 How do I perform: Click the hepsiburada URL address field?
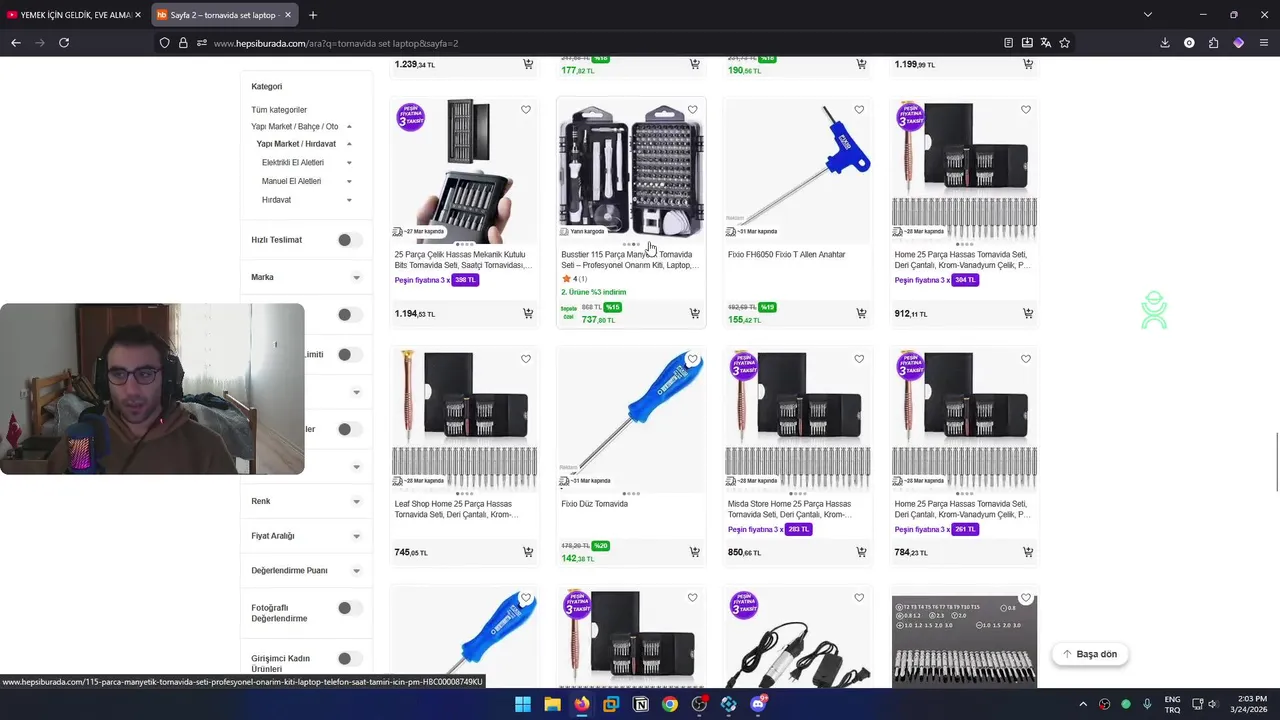click(x=600, y=43)
